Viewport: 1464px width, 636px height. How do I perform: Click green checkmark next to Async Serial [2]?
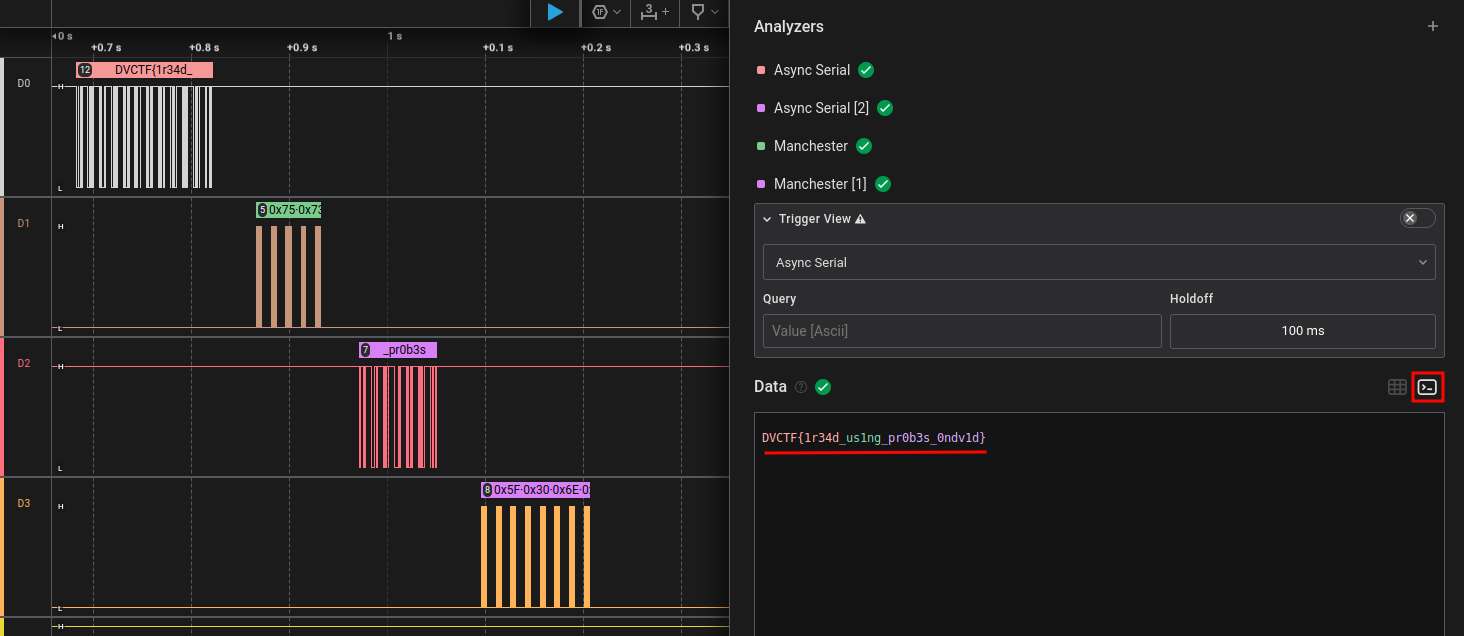point(885,108)
